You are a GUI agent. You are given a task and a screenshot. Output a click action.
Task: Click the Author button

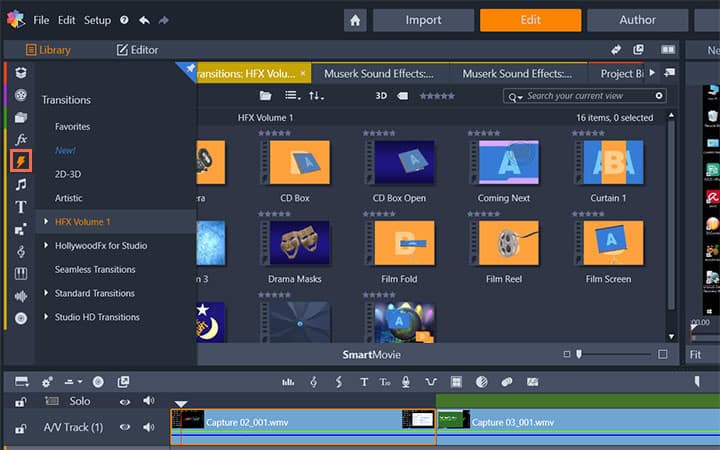point(637,20)
